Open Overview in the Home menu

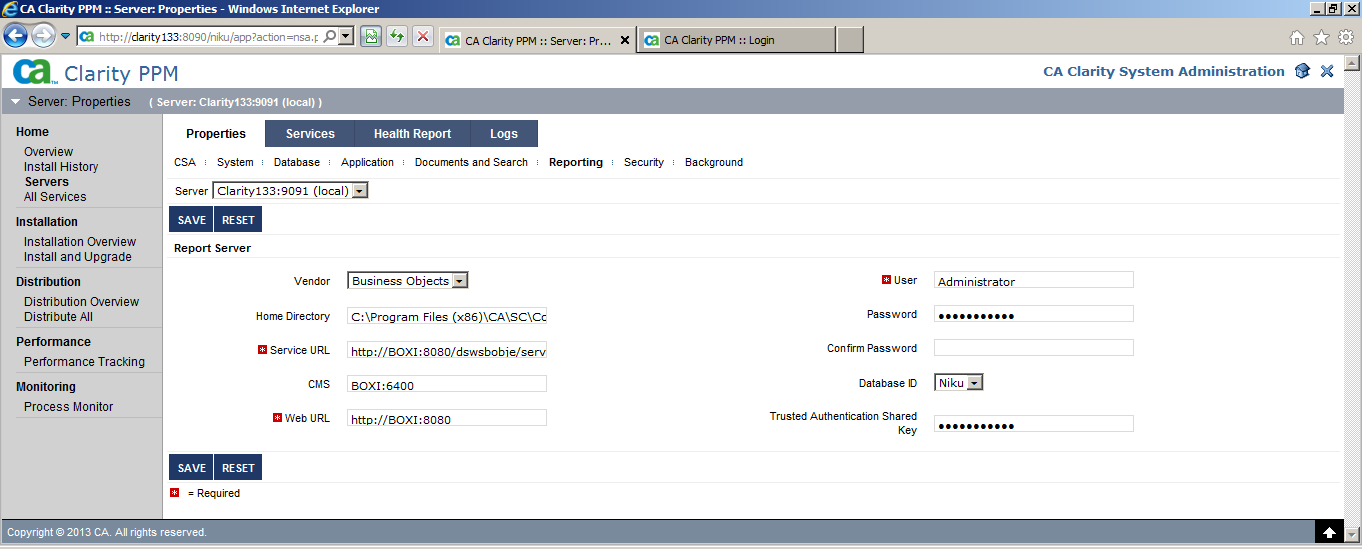click(x=48, y=152)
